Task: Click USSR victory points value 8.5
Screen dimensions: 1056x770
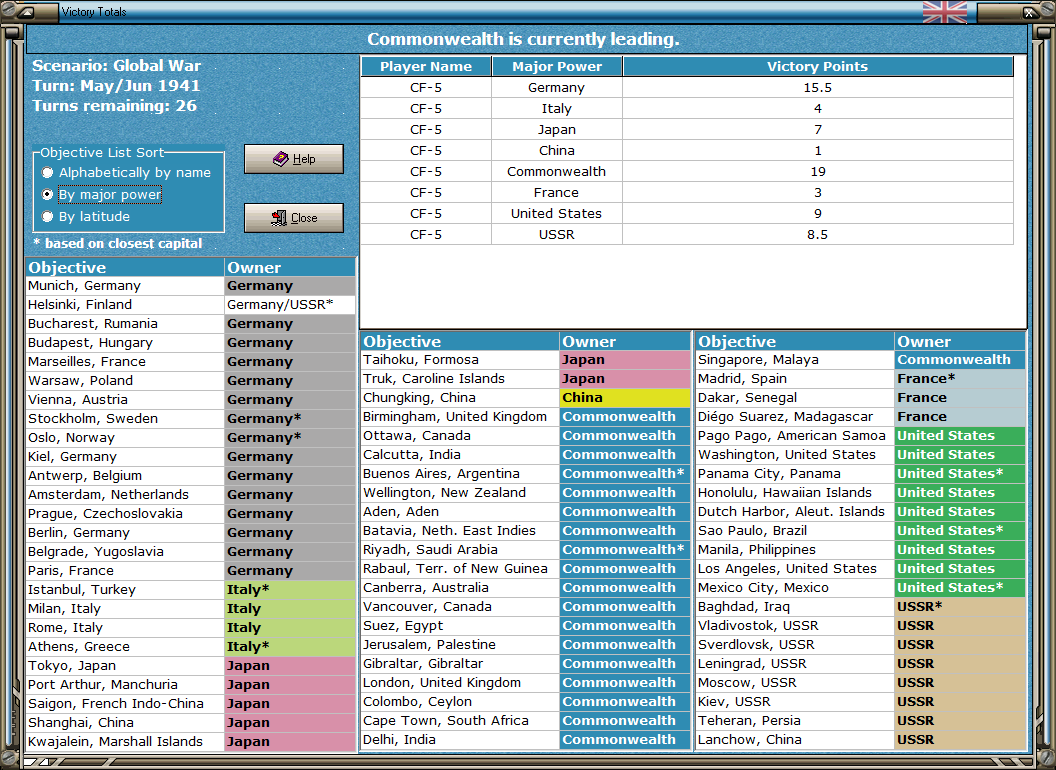Action: 818,234
